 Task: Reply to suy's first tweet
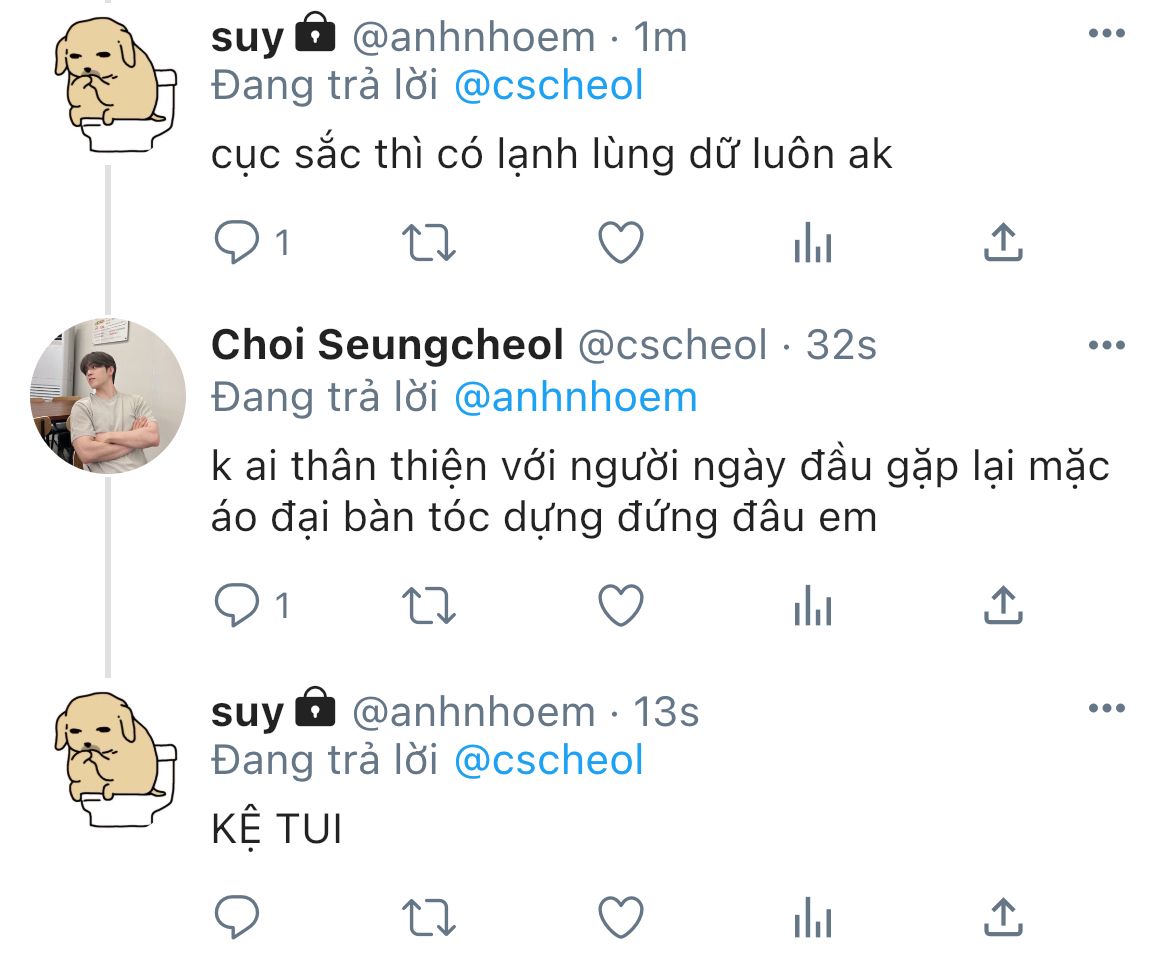237,243
